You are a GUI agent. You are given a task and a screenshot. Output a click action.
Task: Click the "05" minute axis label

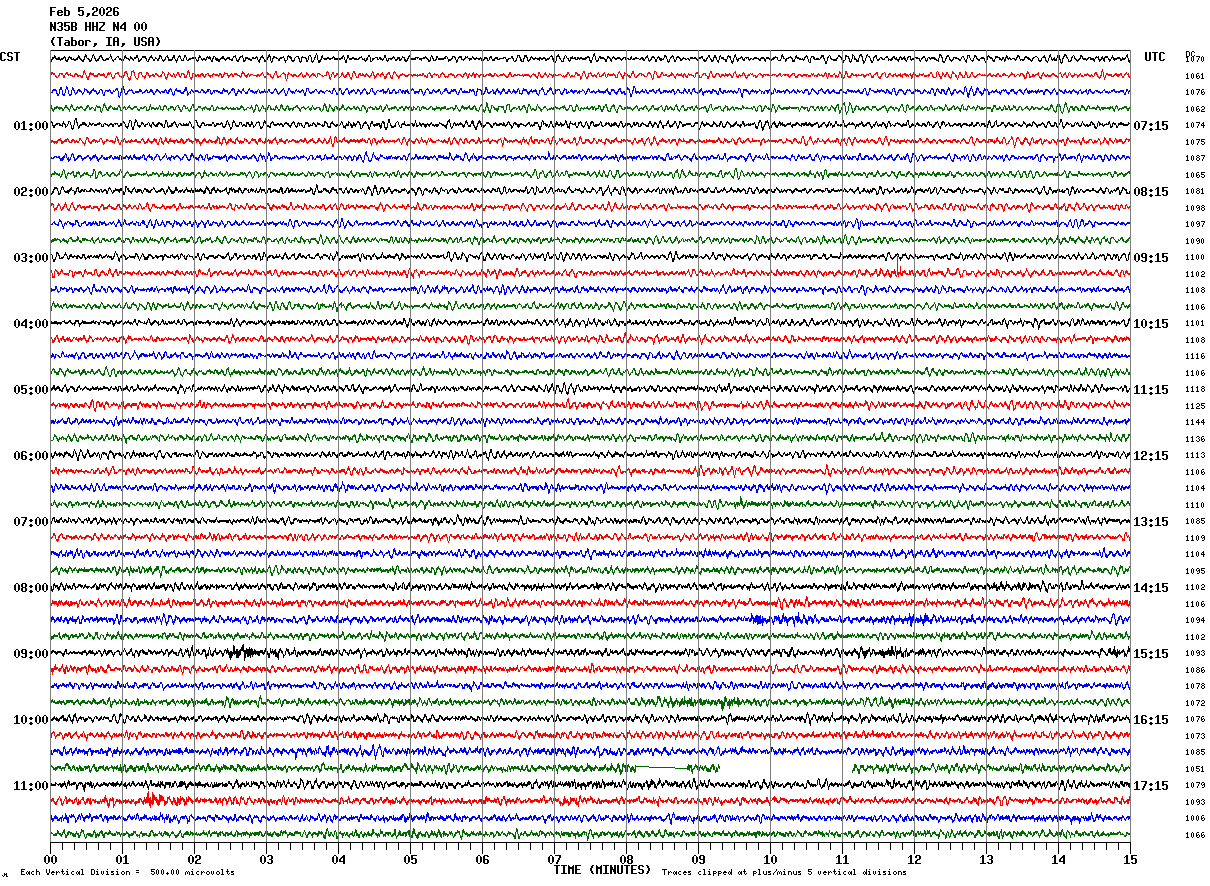point(410,859)
